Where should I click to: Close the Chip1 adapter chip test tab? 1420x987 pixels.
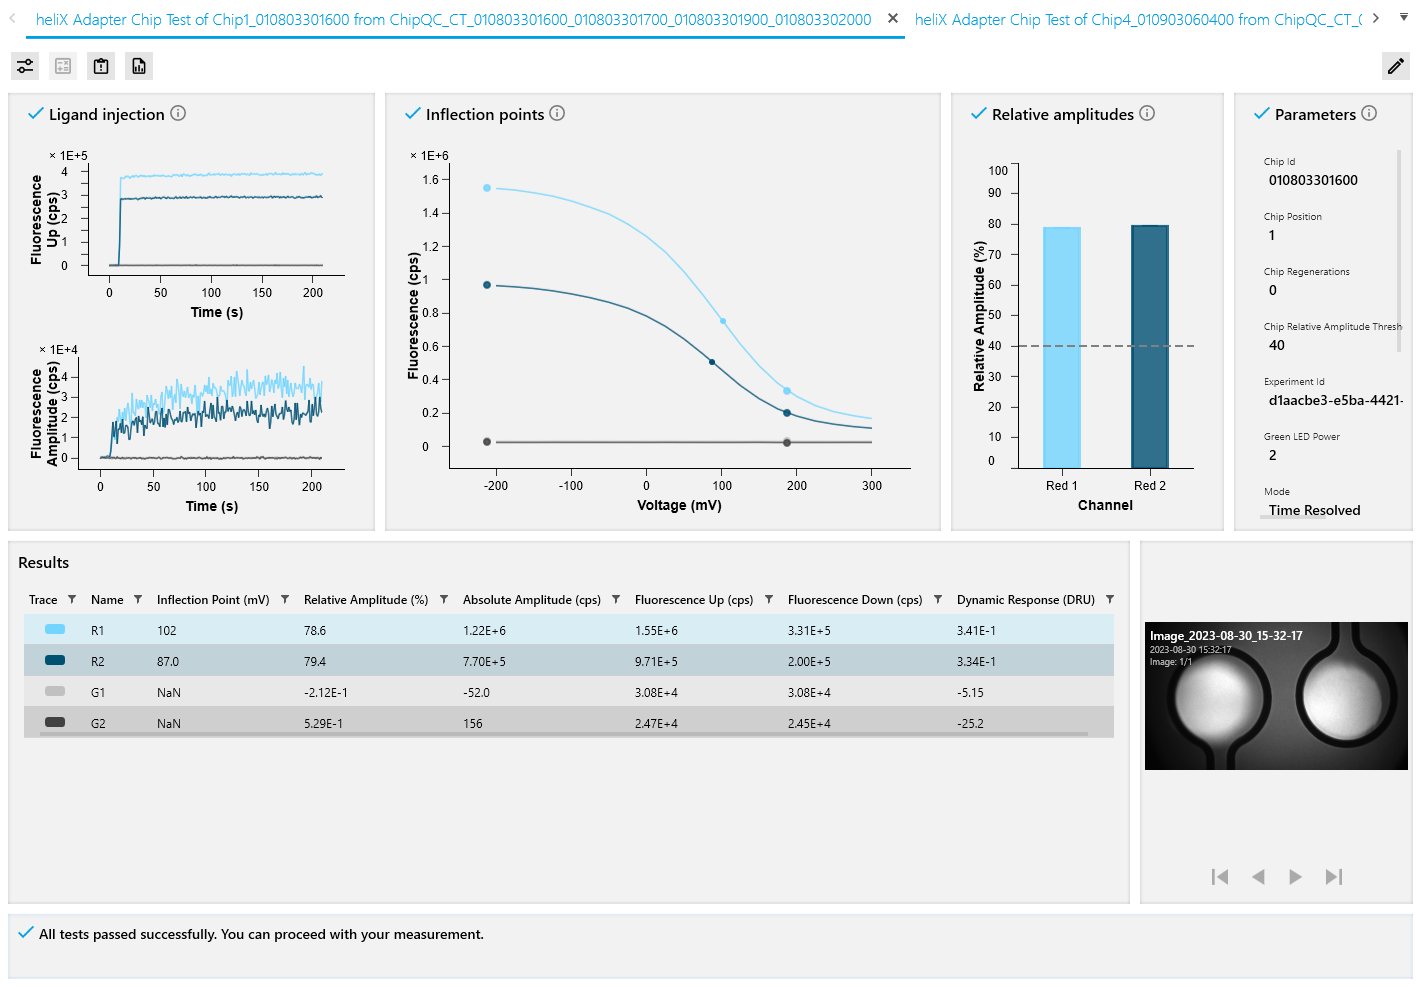[x=892, y=18]
